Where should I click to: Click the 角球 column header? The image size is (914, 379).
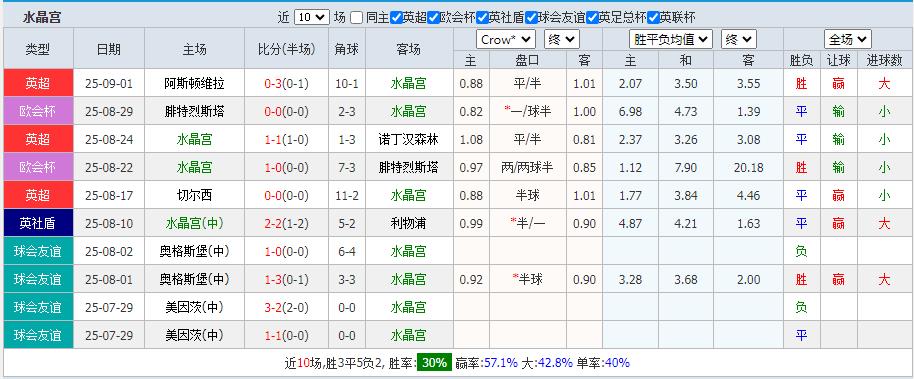[x=347, y=49]
